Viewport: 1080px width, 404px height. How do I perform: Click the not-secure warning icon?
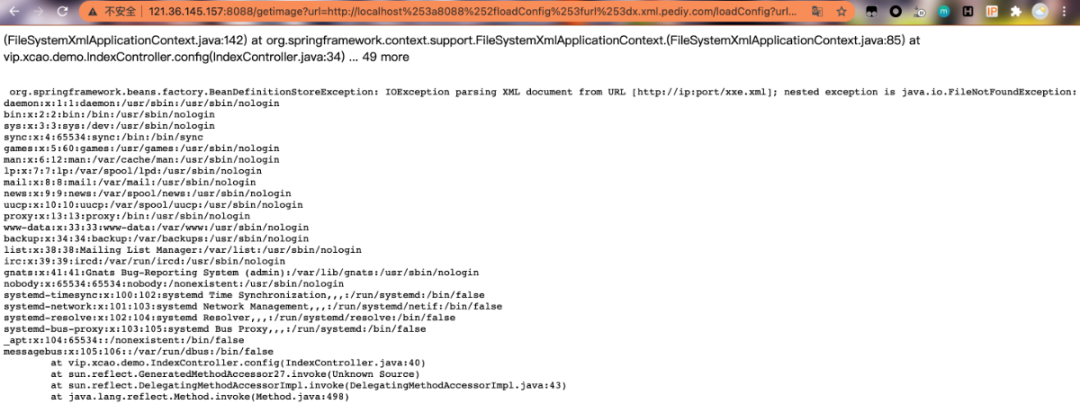(x=92, y=12)
